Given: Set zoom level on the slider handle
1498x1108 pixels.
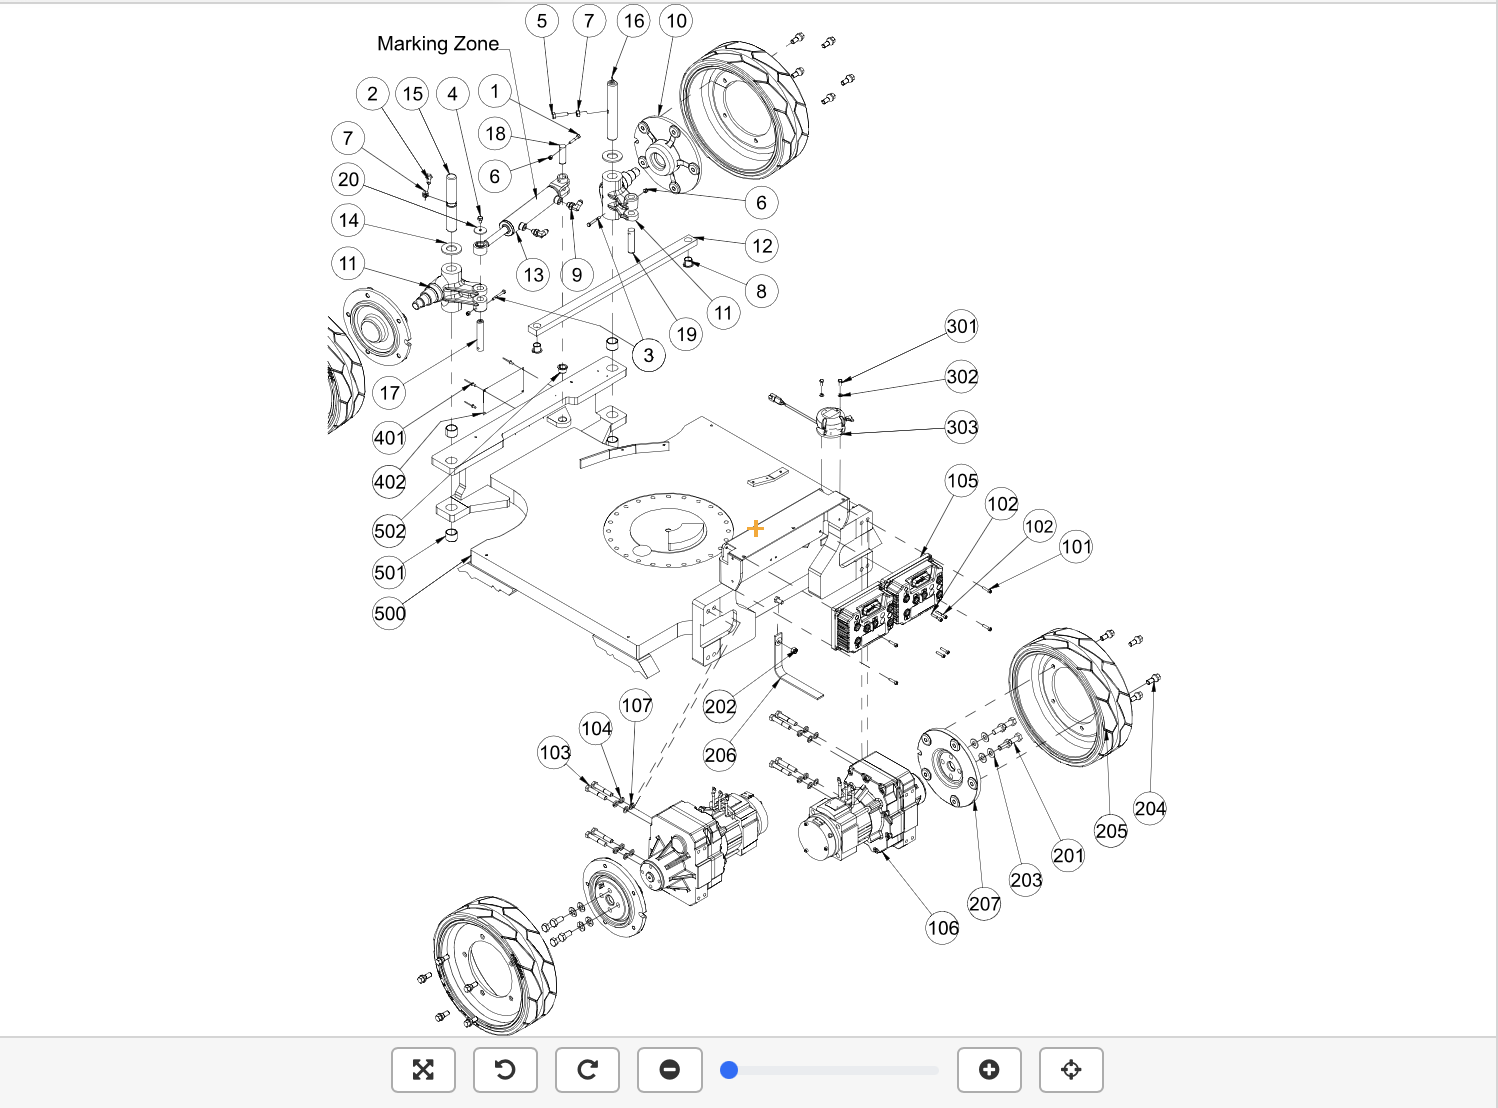Looking at the screenshot, I should pos(729,1070).
